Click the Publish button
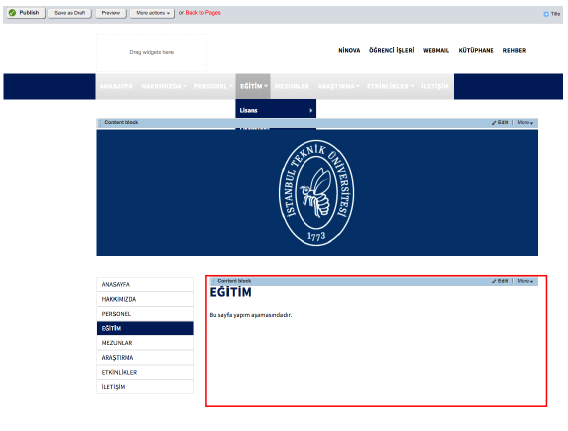The image size is (568, 431). (x=26, y=13)
